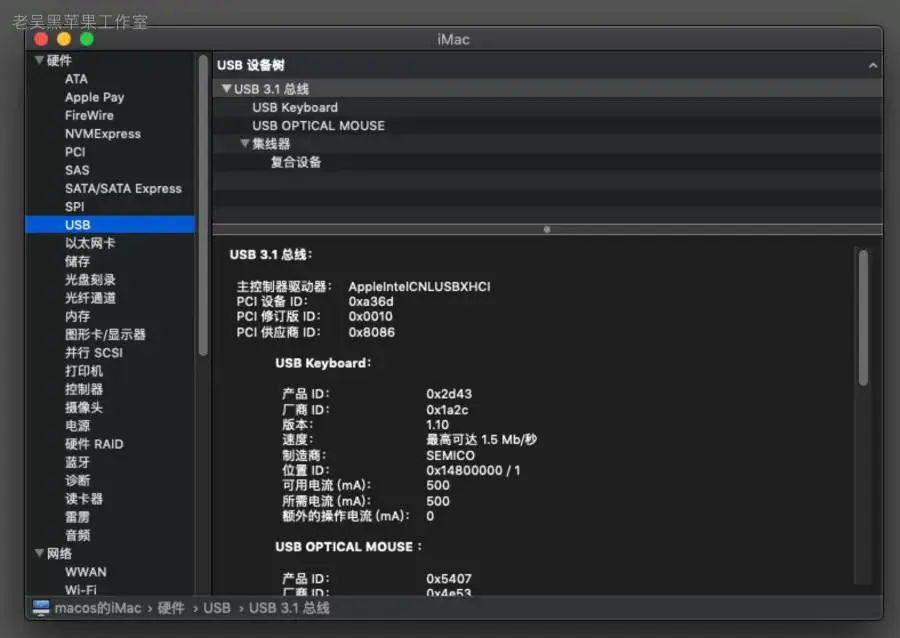Collapse the USB 3.1 总线 tree node
This screenshot has height=638, width=900.
pyautogui.click(x=227, y=88)
